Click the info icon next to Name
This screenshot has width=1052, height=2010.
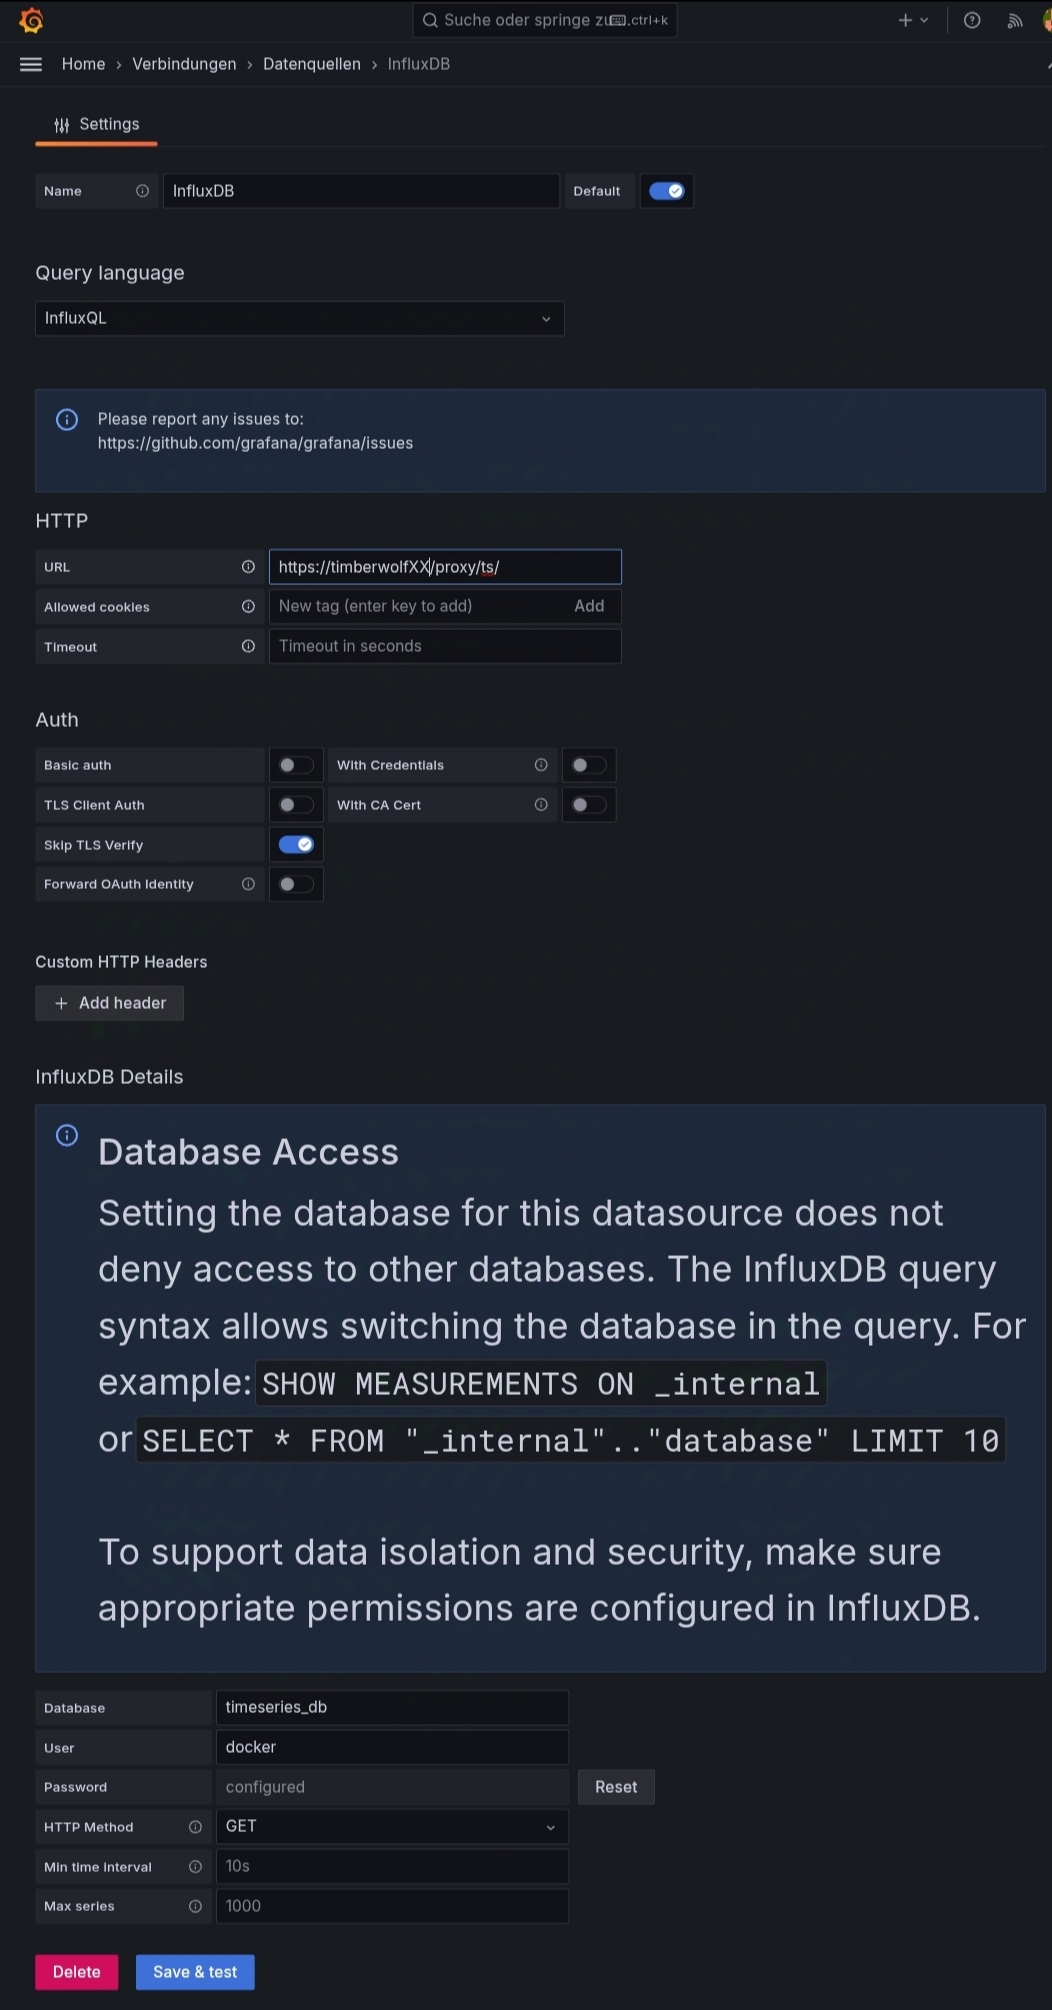click(x=142, y=191)
